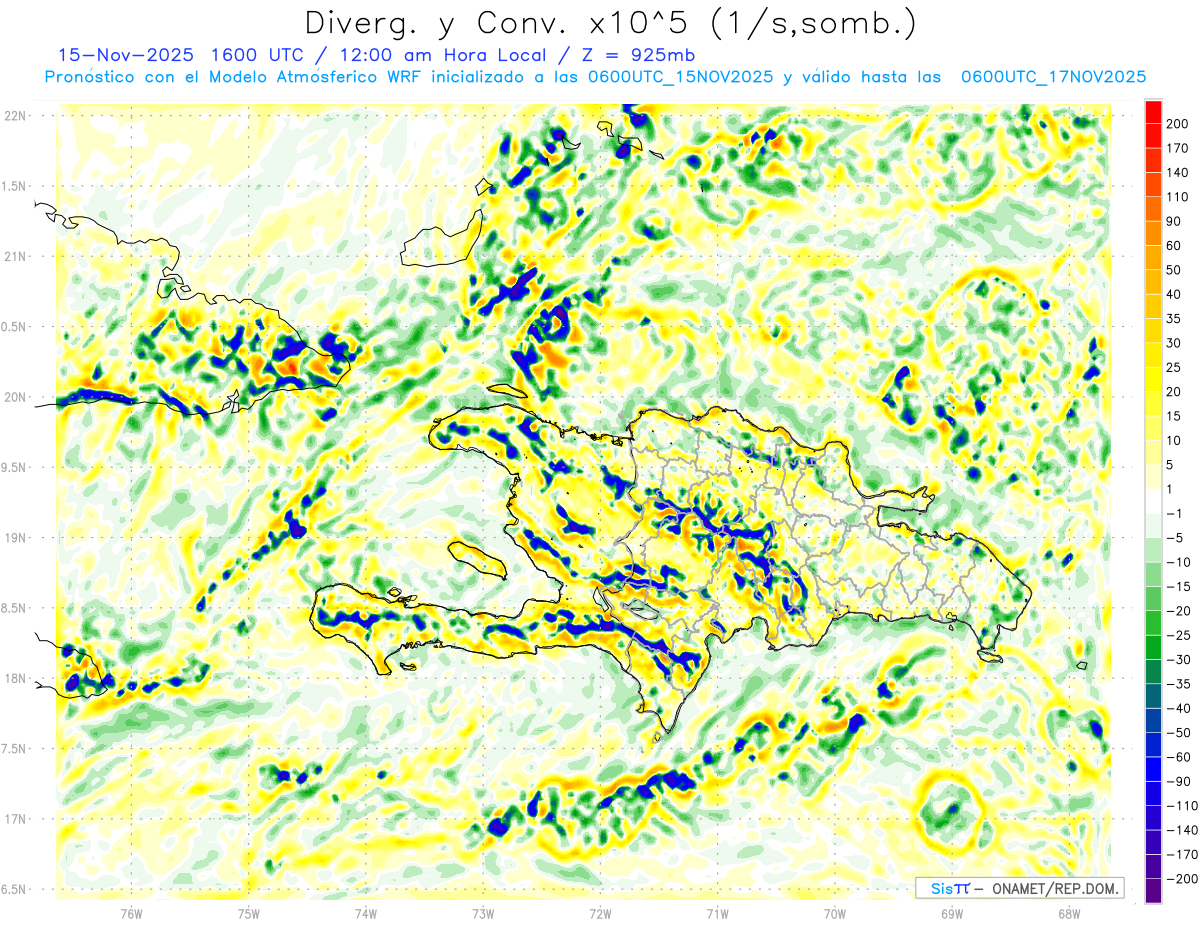This screenshot has width=1200, height=927.
Task: Click the '22N' latitude label
Action: pos(14,116)
